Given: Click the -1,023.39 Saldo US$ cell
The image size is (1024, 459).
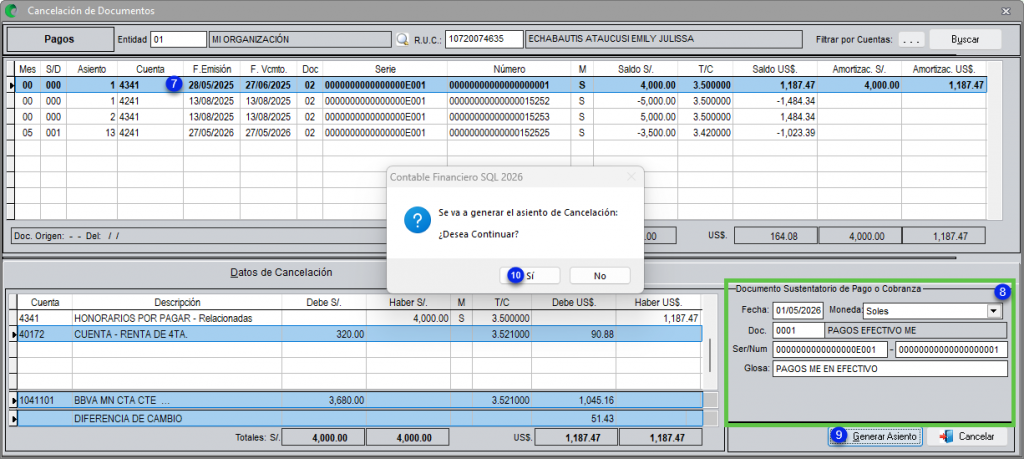Looking at the screenshot, I should point(775,133).
